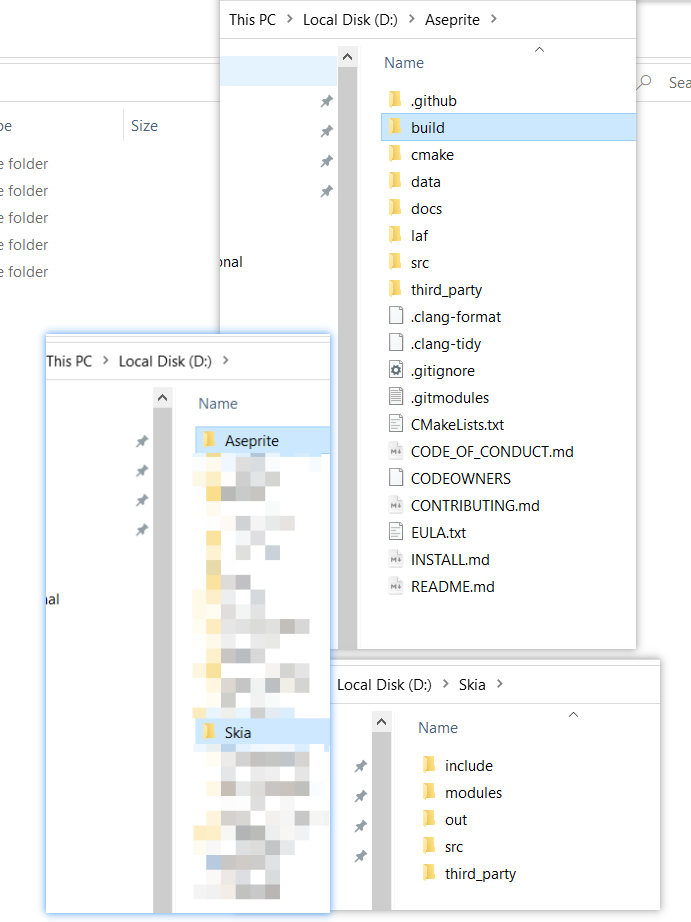Screen dimensions: 691x922
Task: Select the modules folder name in Skia window
Action: (473, 793)
